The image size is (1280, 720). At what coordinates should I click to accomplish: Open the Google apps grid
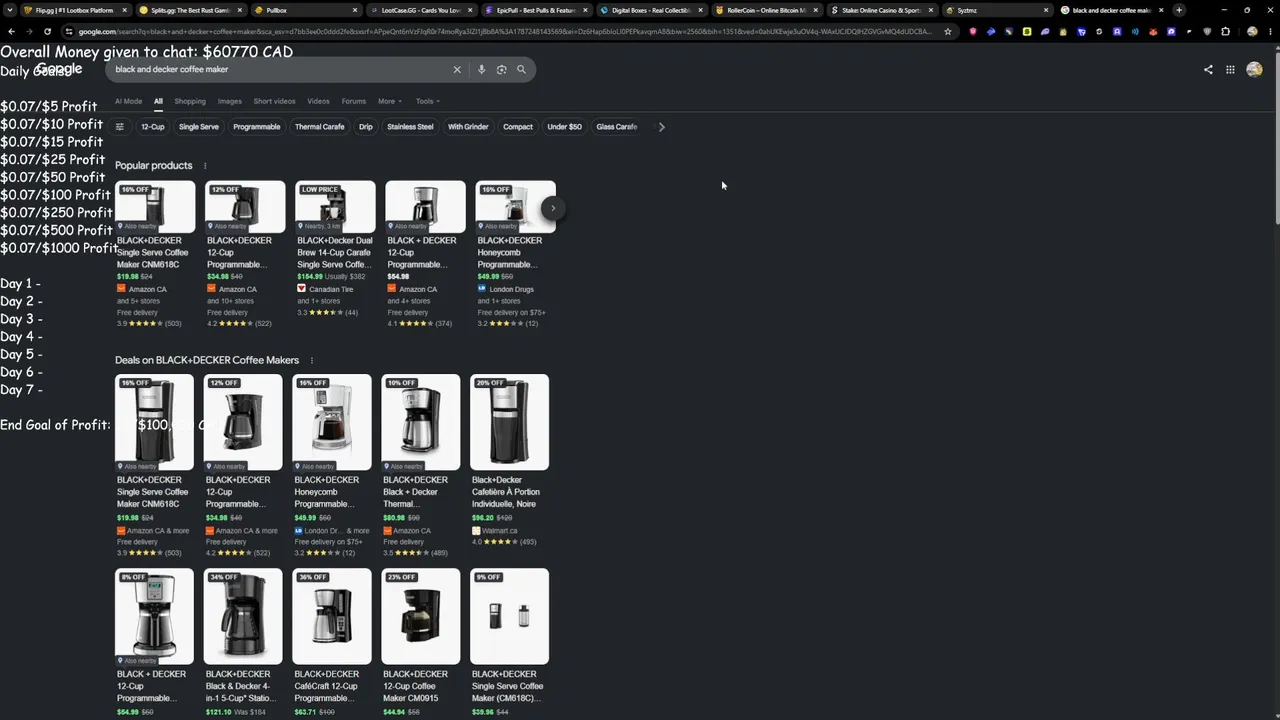1230,70
